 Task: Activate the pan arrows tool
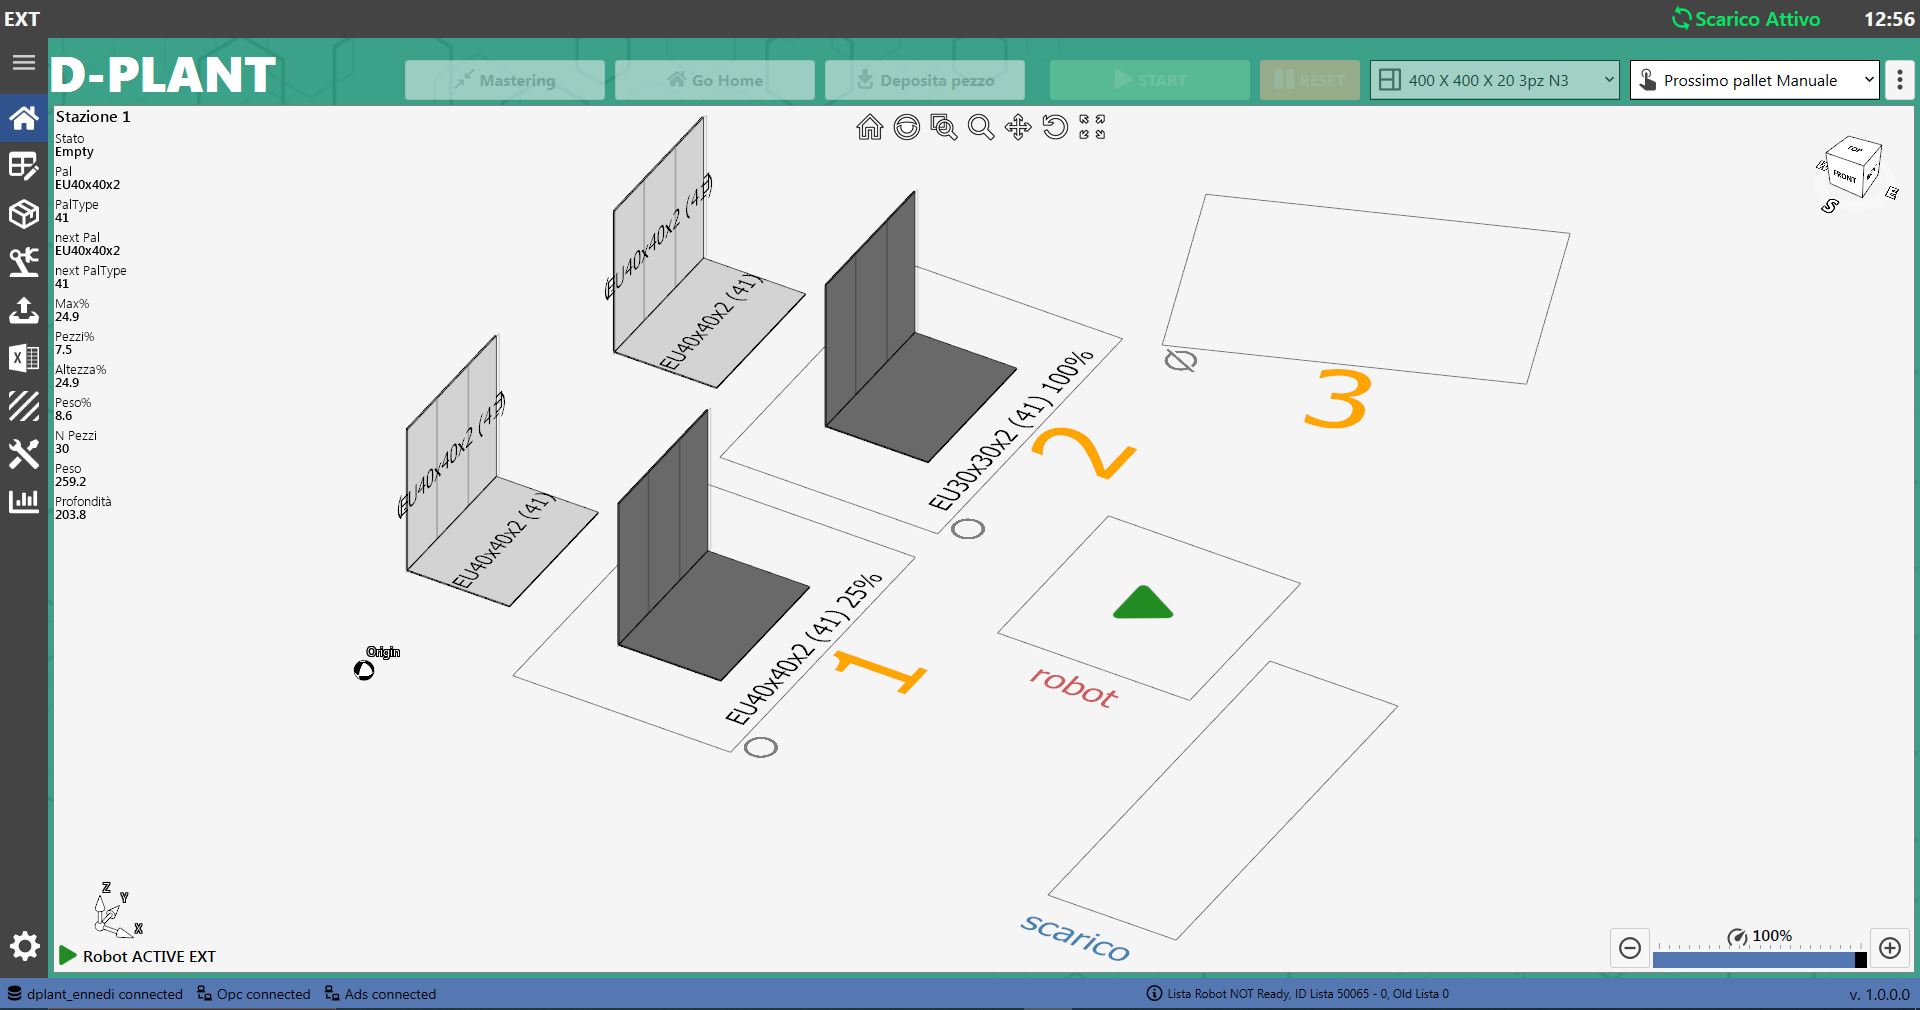(1018, 127)
